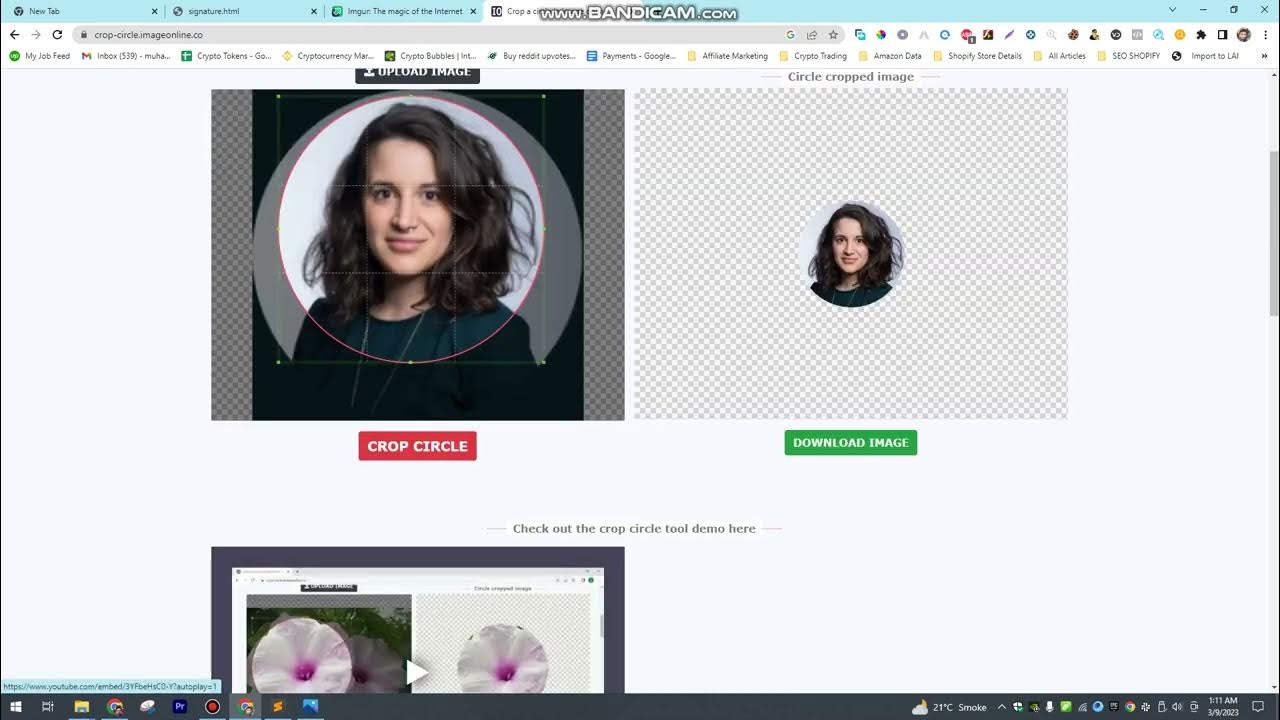Open the Extensions puzzle piece menu
Viewport: 1280px width, 720px height.
click(x=1201, y=34)
